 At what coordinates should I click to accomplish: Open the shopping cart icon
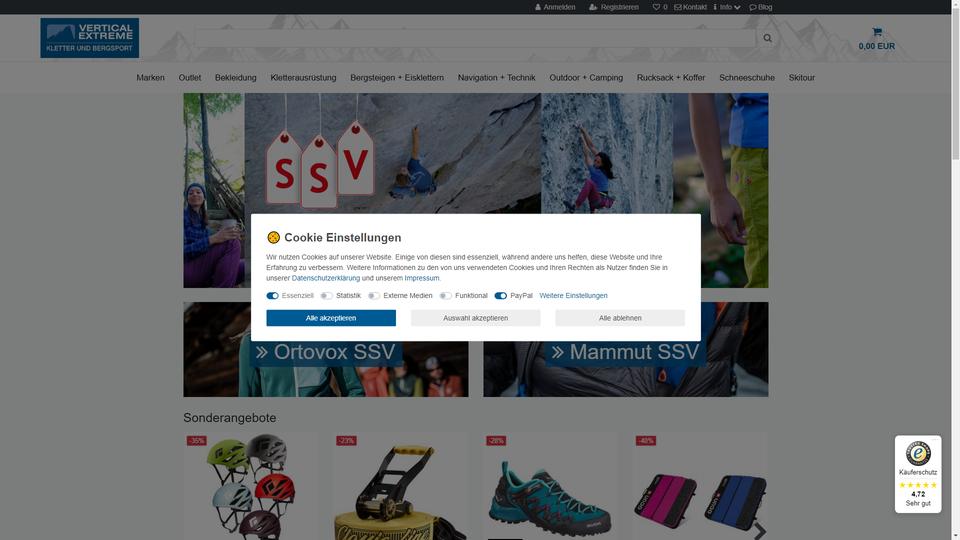[x=877, y=32]
